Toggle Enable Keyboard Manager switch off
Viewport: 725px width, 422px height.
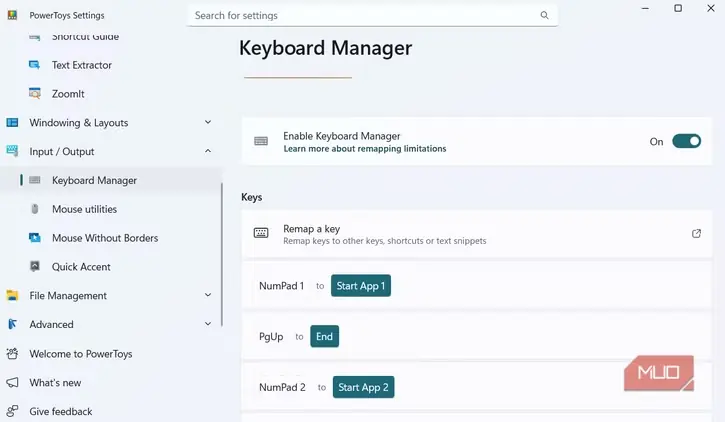click(687, 141)
